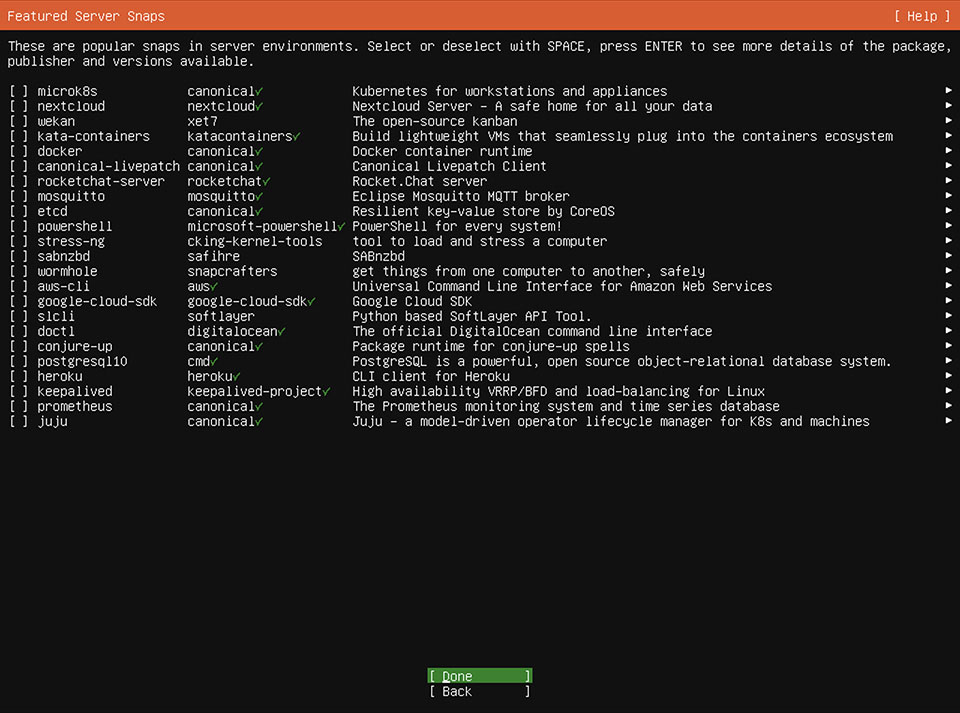Click publisher snapcrafters text
The width and height of the screenshot is (960, 713).
[x=232, y=271]
